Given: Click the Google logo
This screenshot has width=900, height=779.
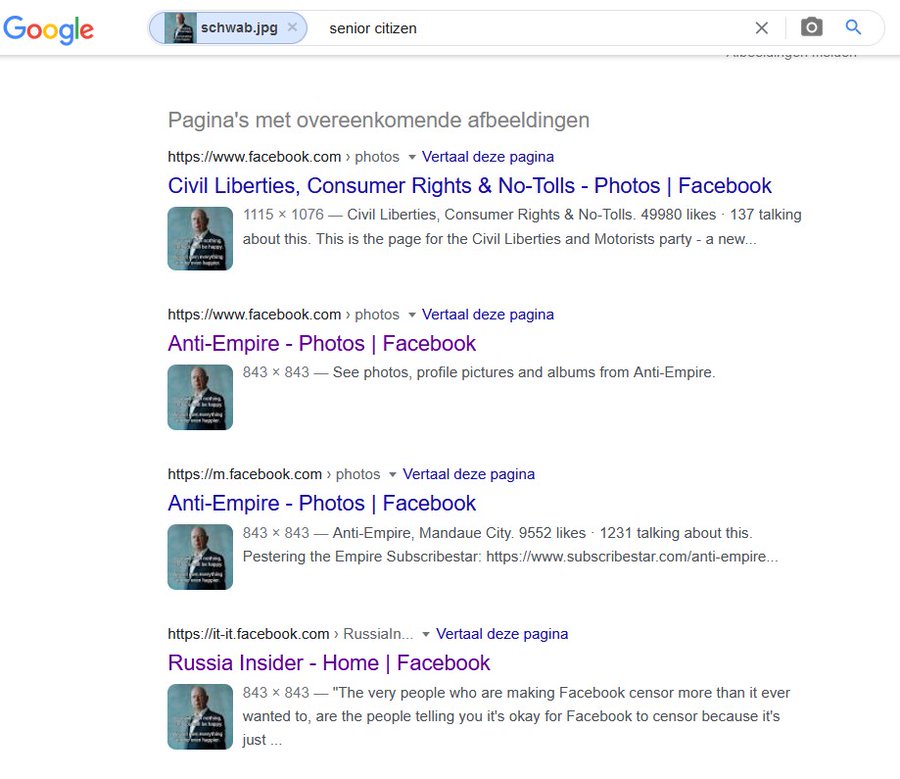Looking at the screenshot, I should coord(48,29).
